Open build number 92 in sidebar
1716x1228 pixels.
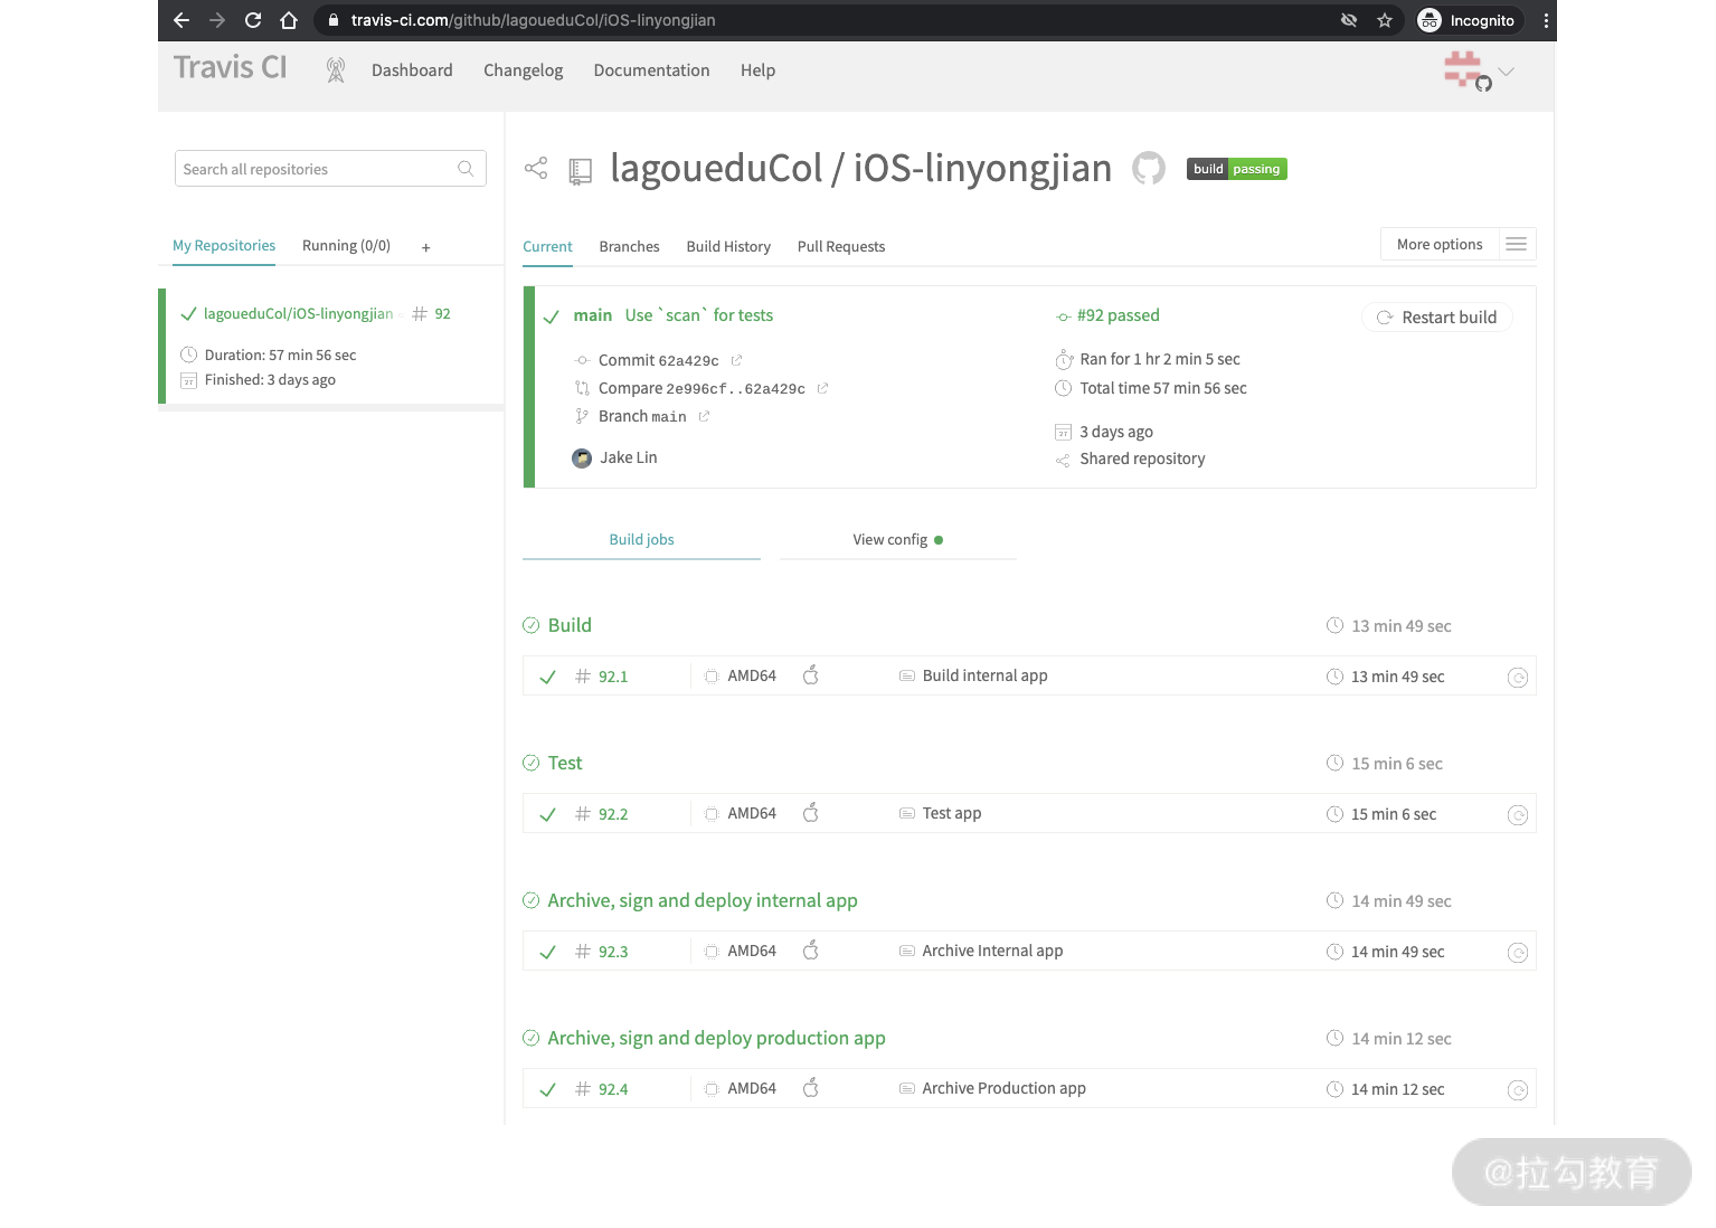coord(442,314)
